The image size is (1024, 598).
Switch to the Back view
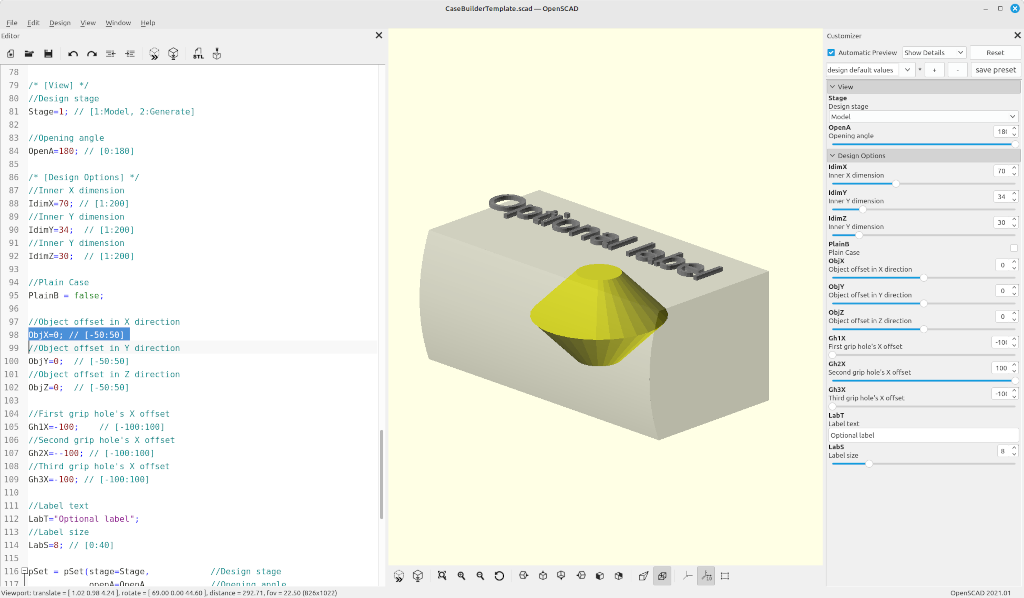tap(618, 576)
